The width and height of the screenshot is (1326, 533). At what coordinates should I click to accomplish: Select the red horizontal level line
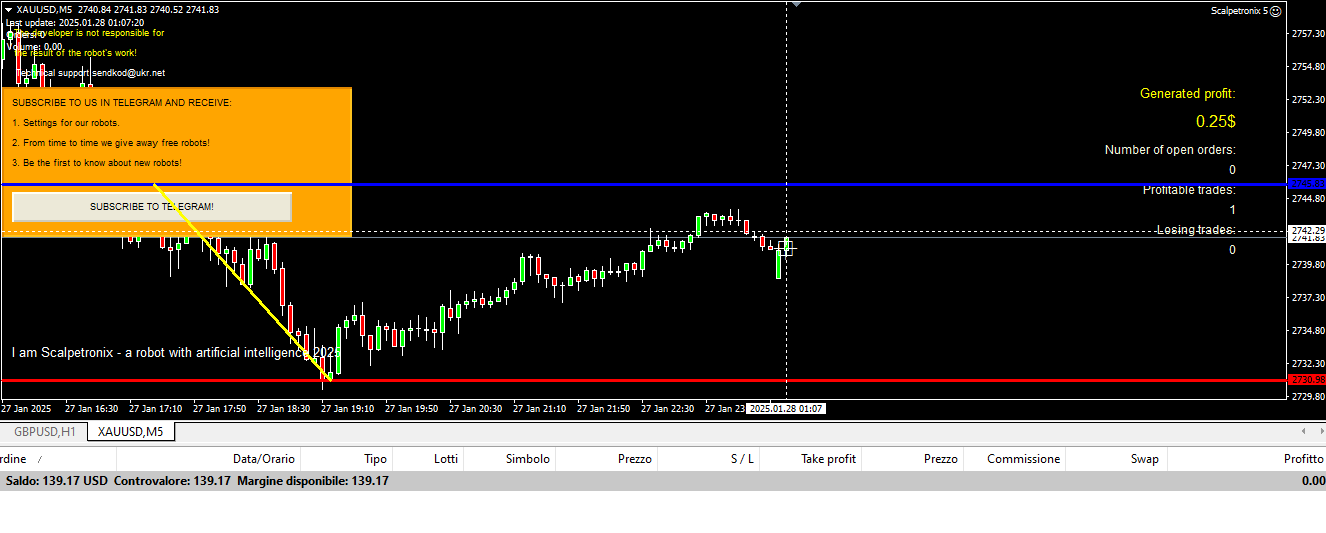click(700, 380)
